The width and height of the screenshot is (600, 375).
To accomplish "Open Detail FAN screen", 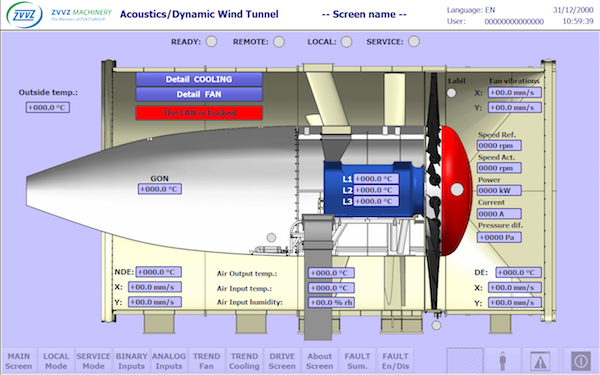I will [x=199, y=94].
